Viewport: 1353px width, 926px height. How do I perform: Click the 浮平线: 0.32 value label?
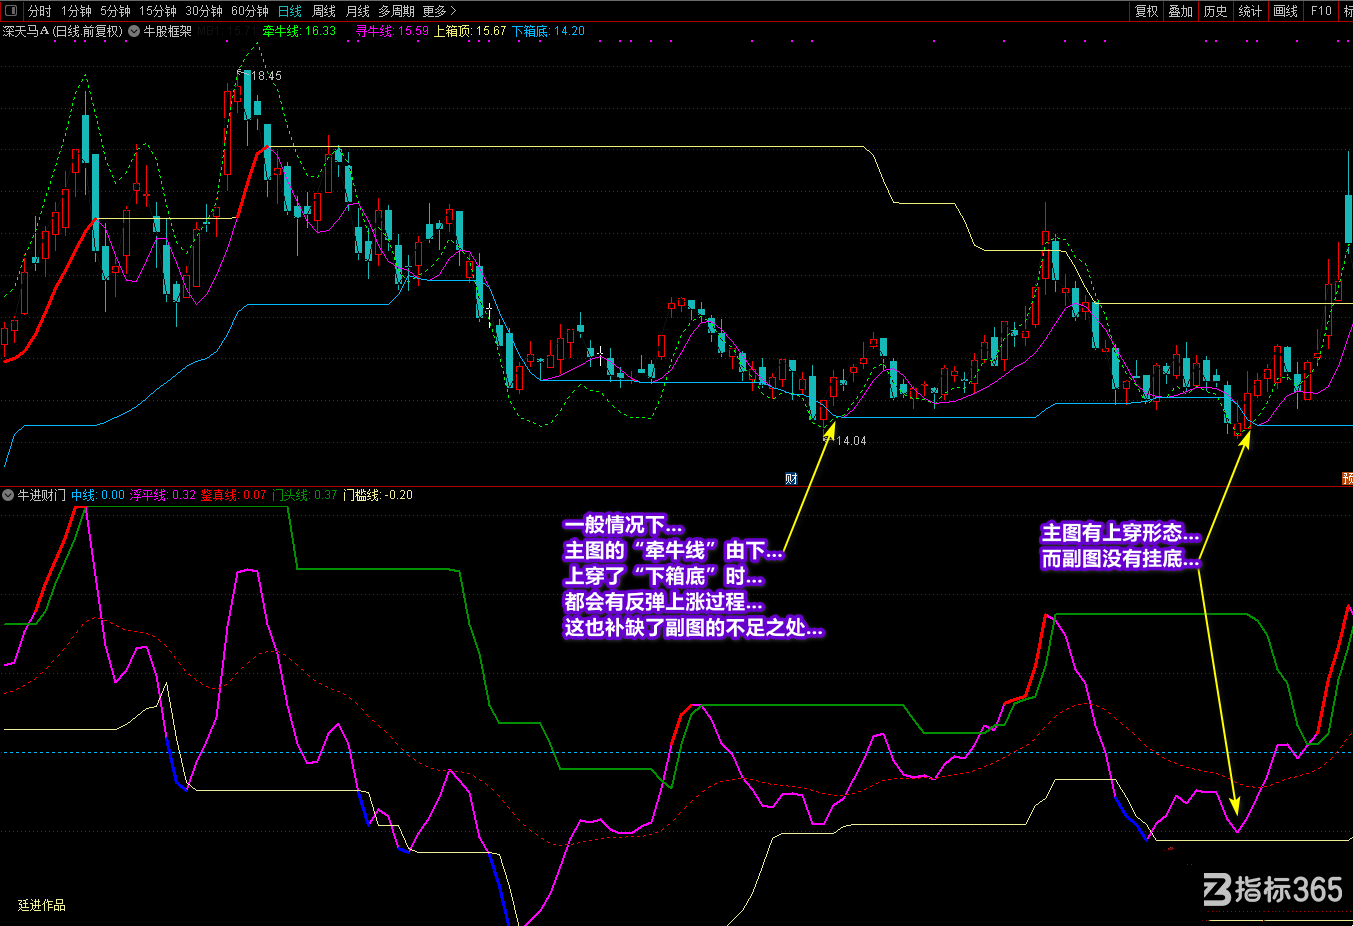click(x=163, y=495)
